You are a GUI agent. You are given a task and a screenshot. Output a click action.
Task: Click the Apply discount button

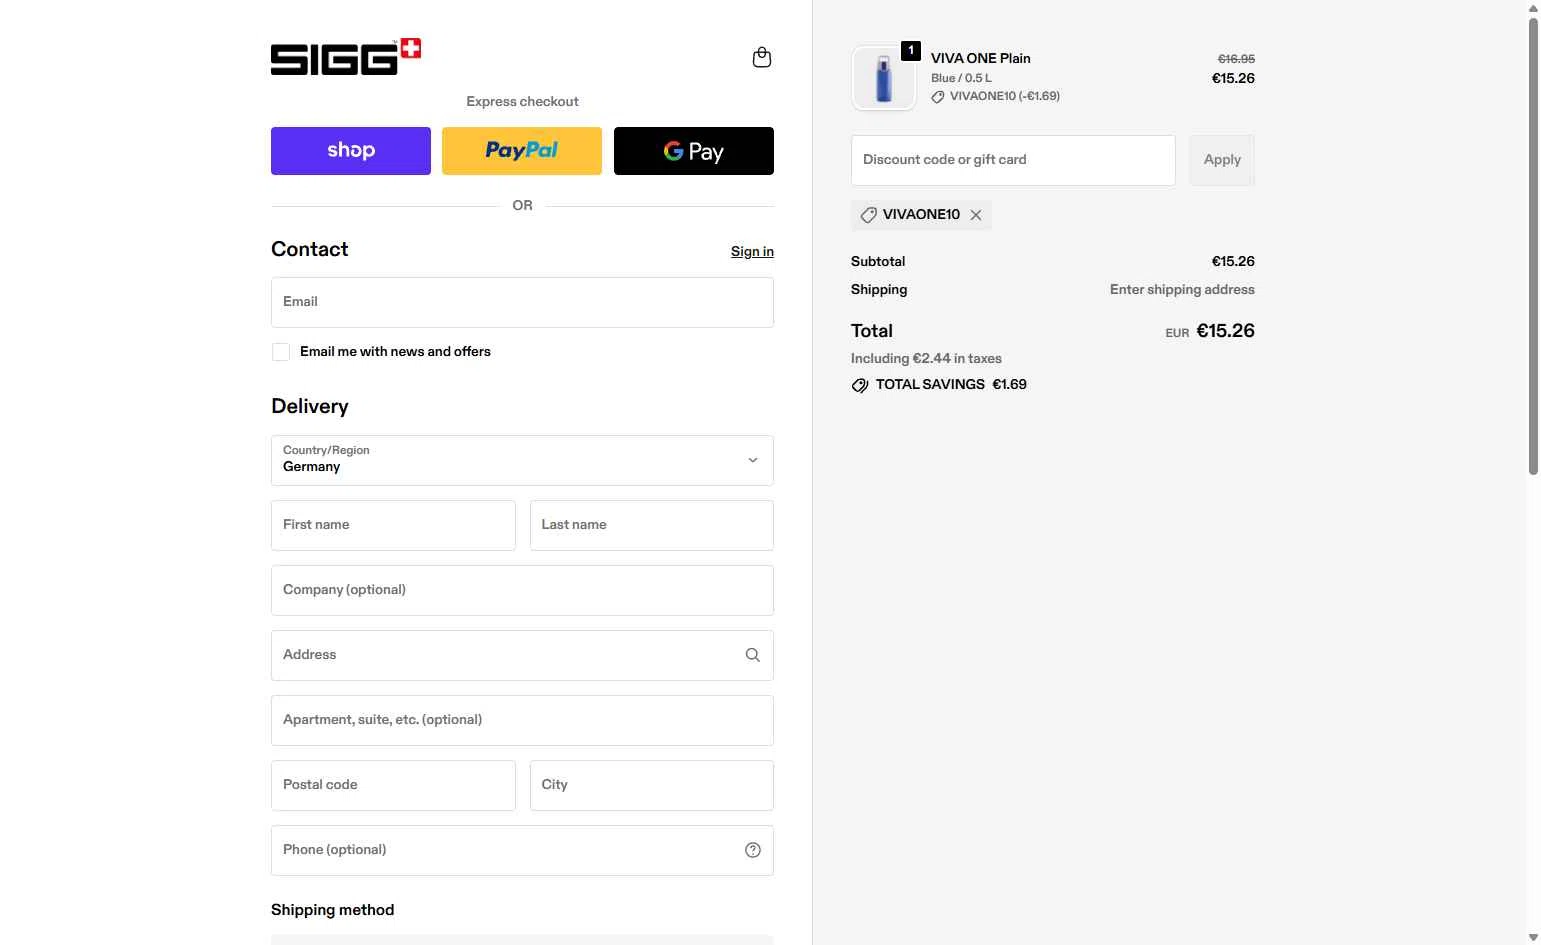1222,160
